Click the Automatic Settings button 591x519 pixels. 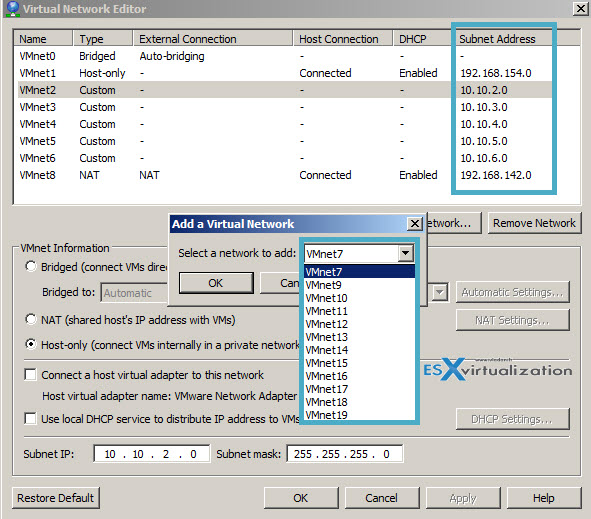[513, 292]
